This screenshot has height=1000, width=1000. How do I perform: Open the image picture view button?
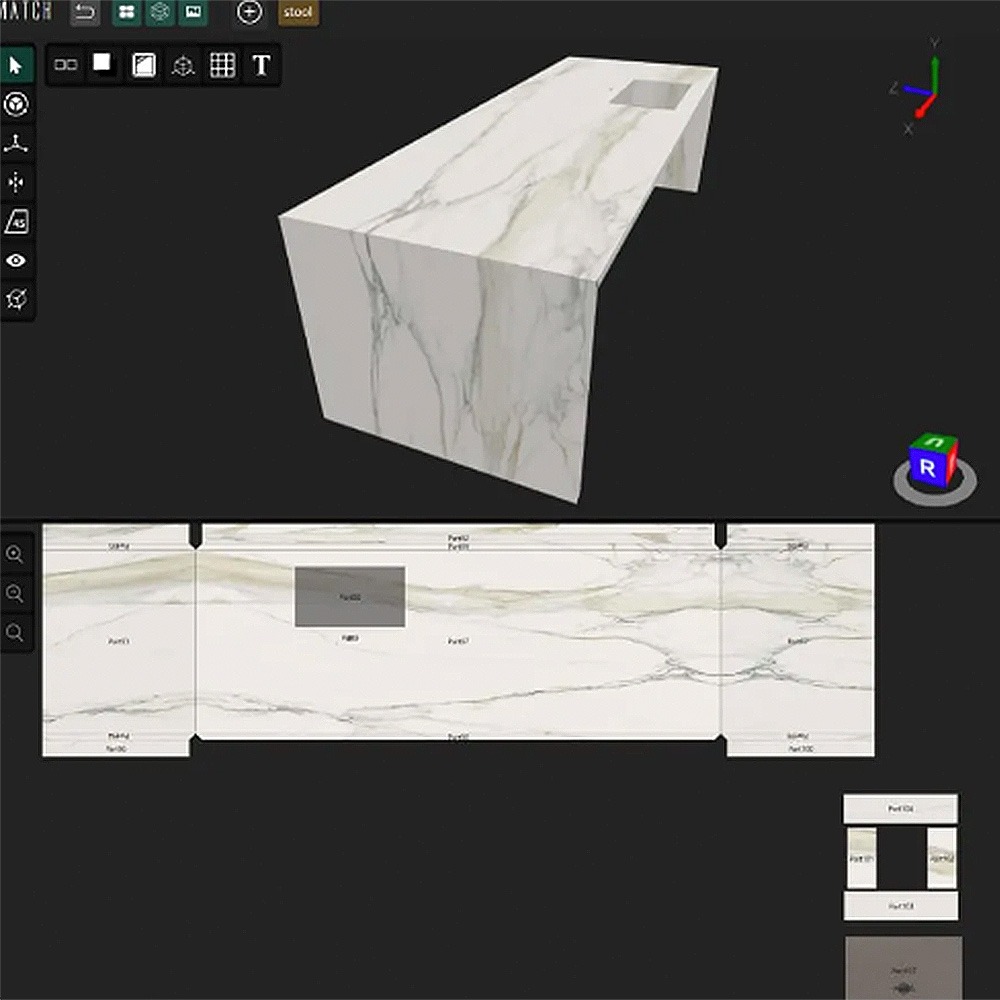[193, 12]
